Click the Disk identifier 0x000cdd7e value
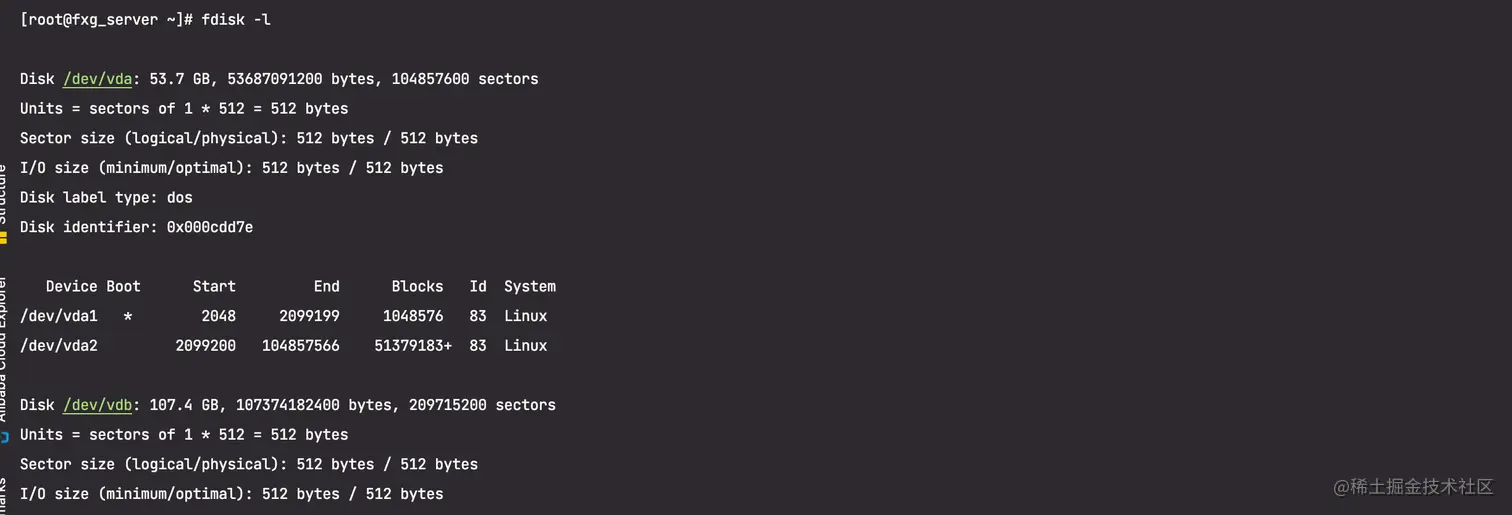This screenshot has height=515, width=1512. pos(209,227)
